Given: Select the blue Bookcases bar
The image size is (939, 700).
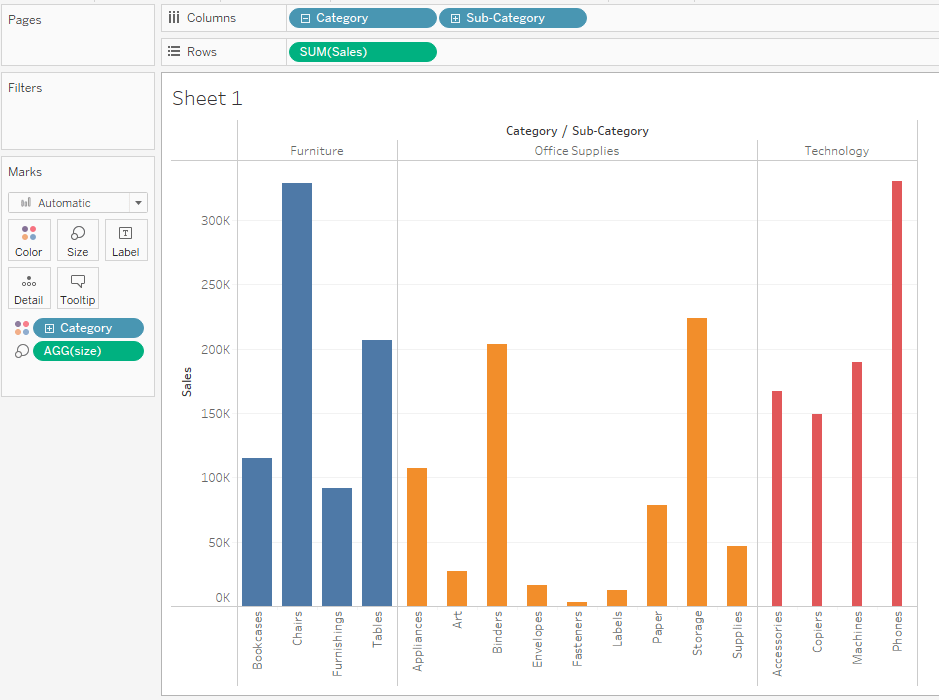Looking at the screenshot, I should coord(257,532).
